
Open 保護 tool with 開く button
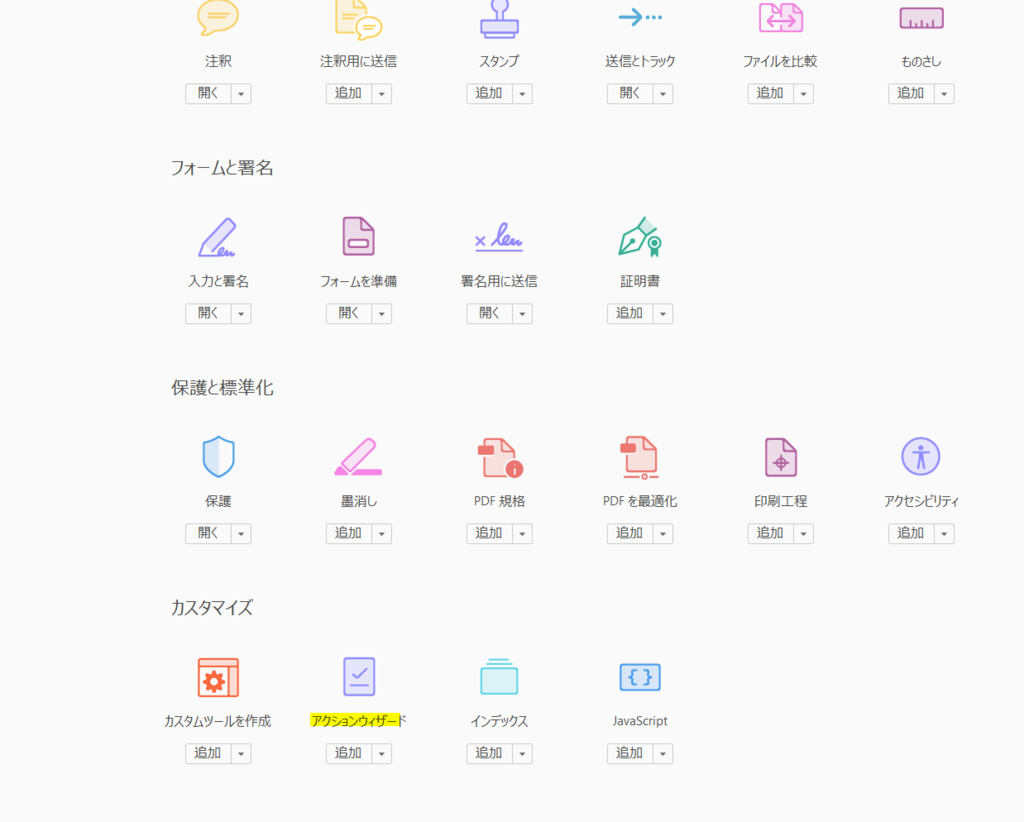208,533
